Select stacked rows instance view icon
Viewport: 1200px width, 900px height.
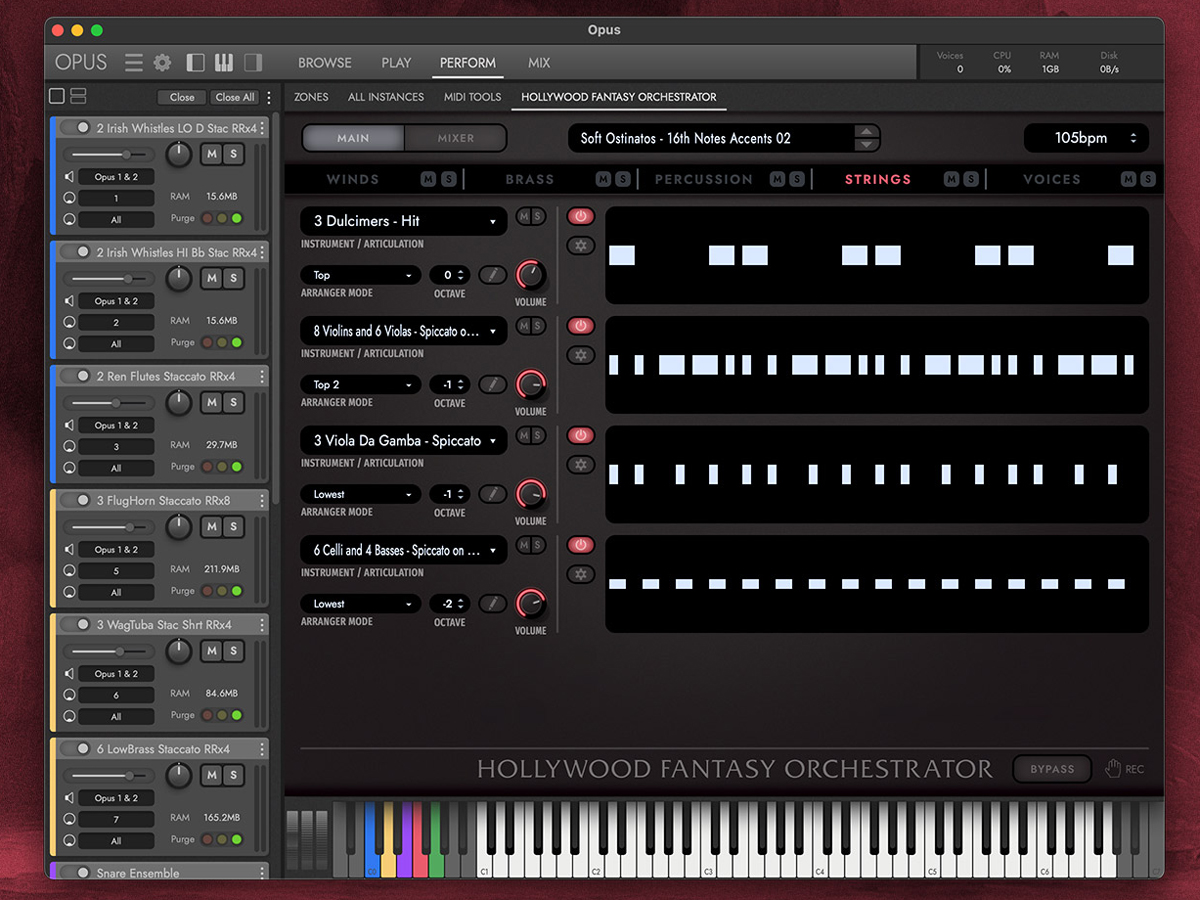click(78, 96)
